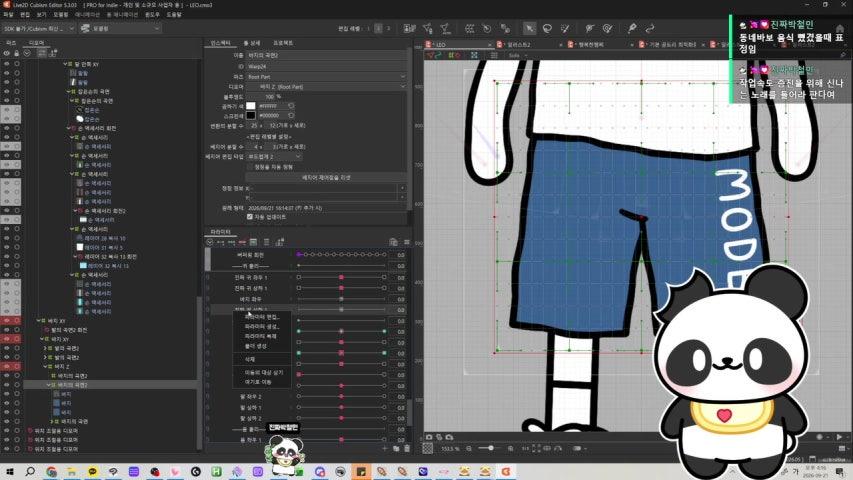Click the eye icon in the deformer panel header
The width and height of the screenshot is (853, 480).
(x=7, y=53)
